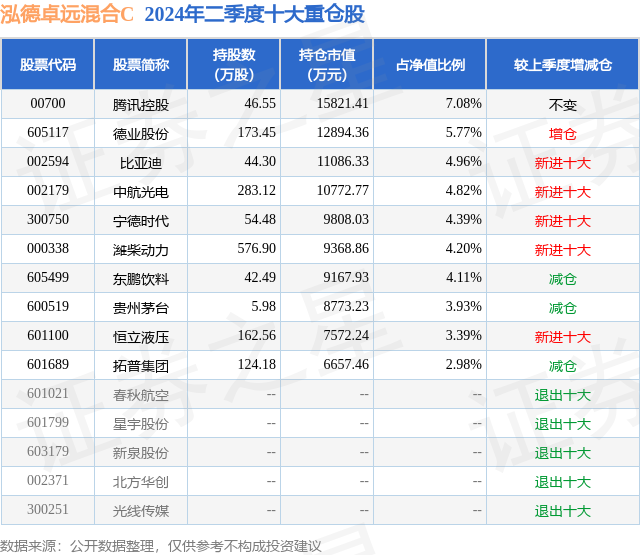Click 退出十大 in the 星宇股份 row
Viewport: 640px width, 555px height.
[x=563, y=424]
